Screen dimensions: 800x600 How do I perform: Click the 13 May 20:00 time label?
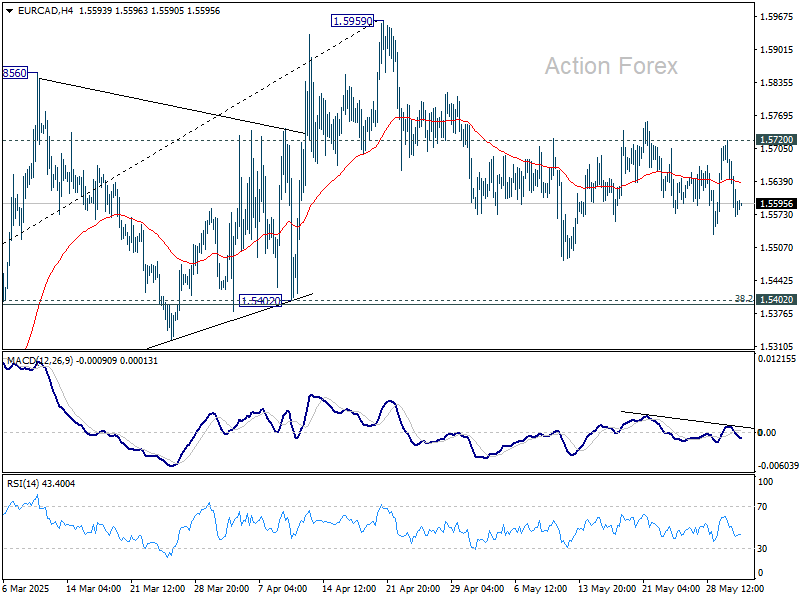click(x=607, y=589)
